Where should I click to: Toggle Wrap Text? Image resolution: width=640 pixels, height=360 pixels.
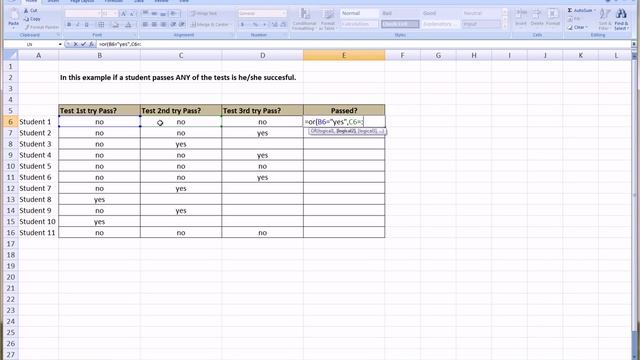[204, 13]
